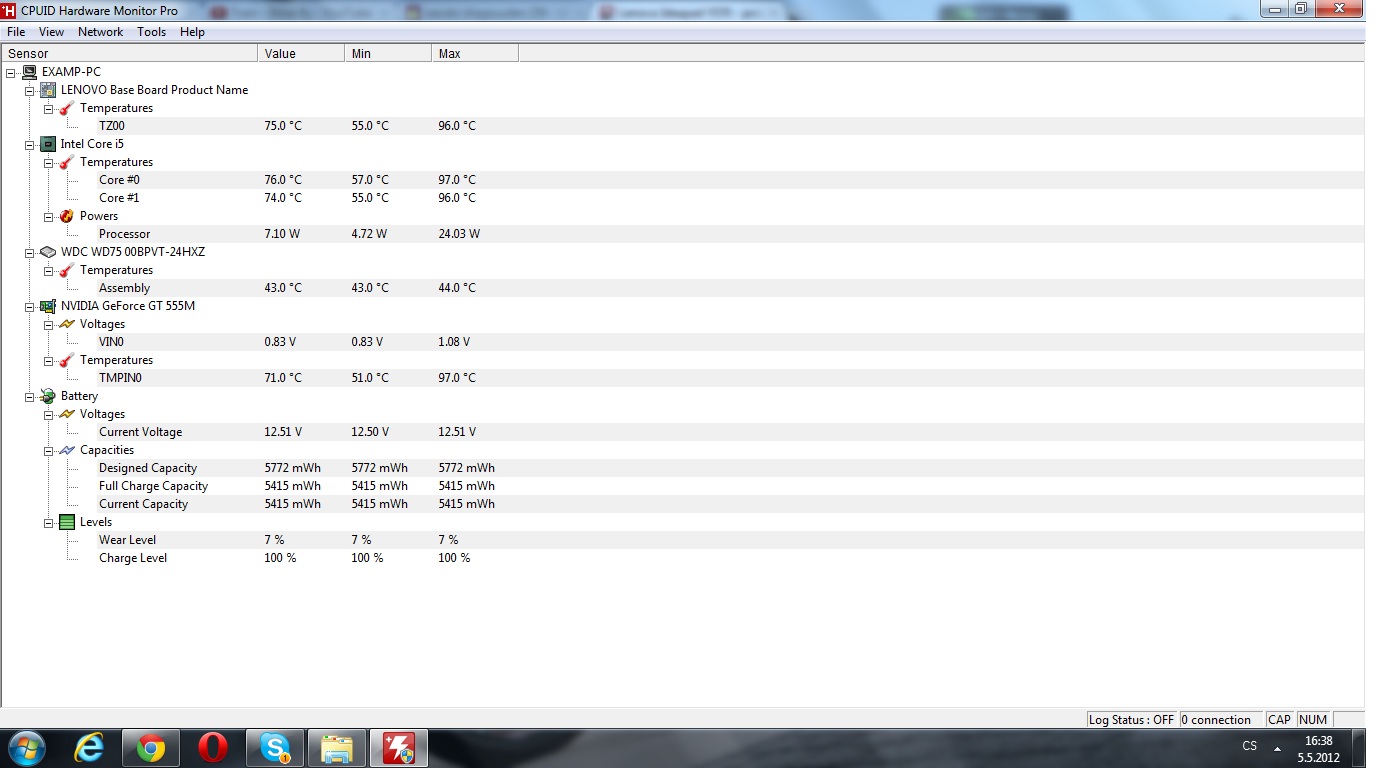Click thermometer icon under WDC WD75 drive
This screenshot has height=768, width=1392.
pos(67,270)
